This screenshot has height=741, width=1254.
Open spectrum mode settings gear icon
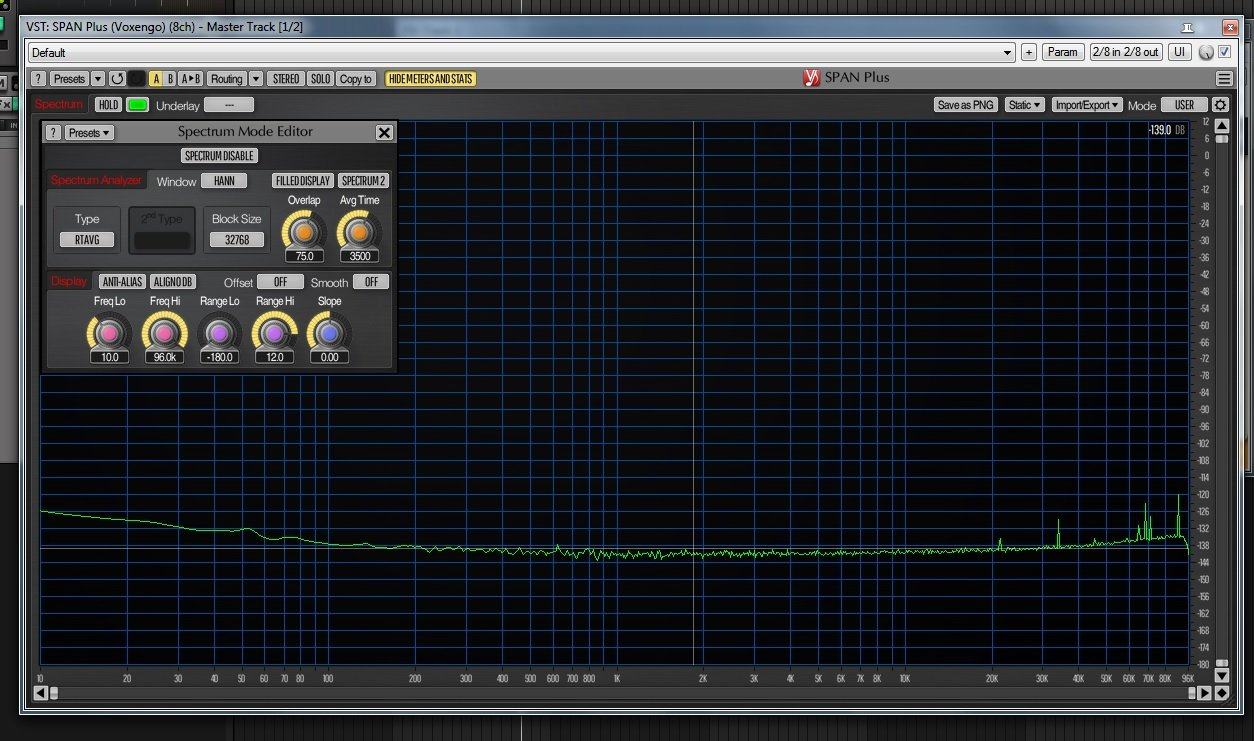coord(1221,105)
